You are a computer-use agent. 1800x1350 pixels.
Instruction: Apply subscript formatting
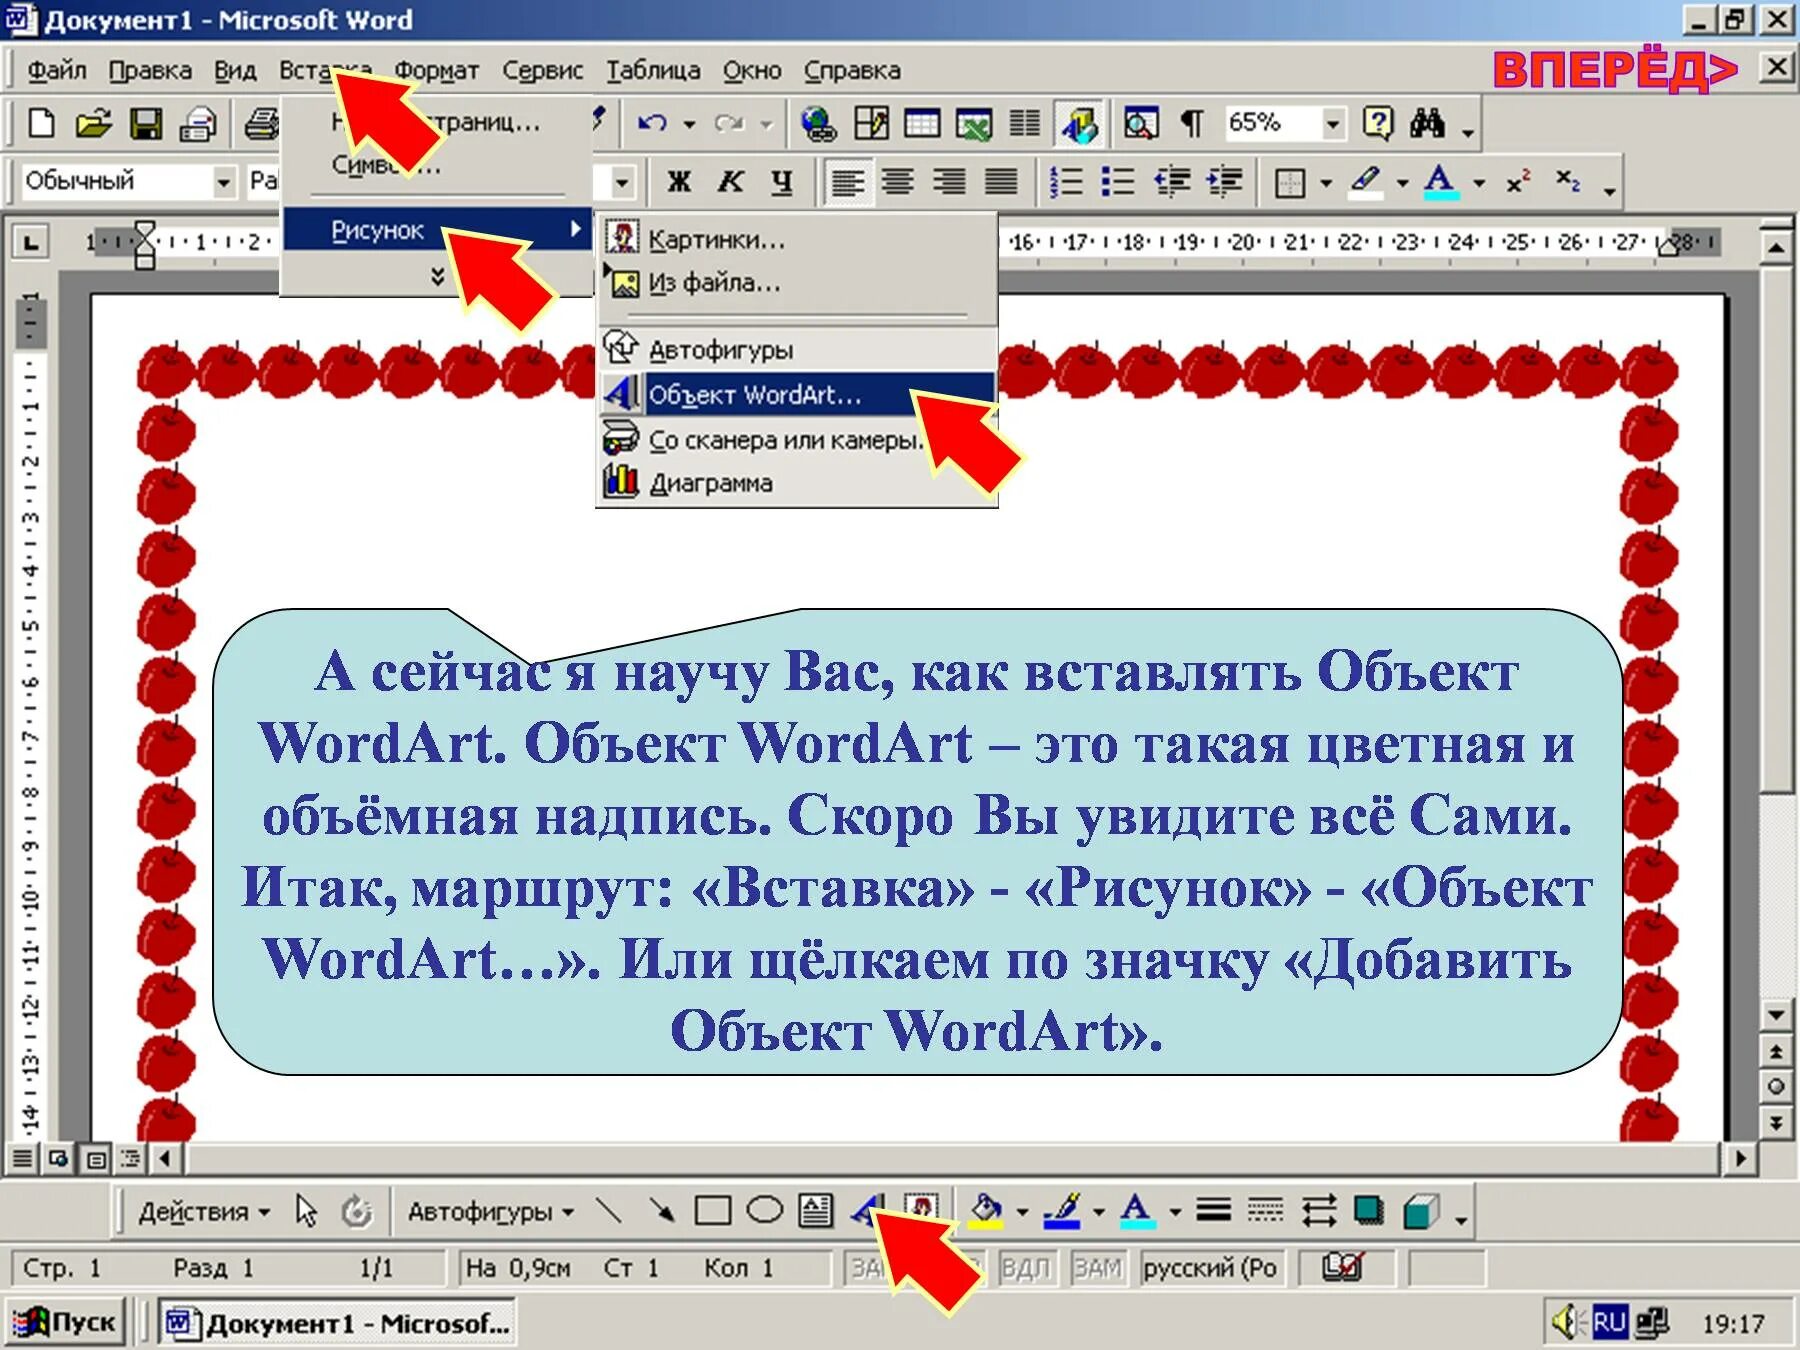(1567, 182)
